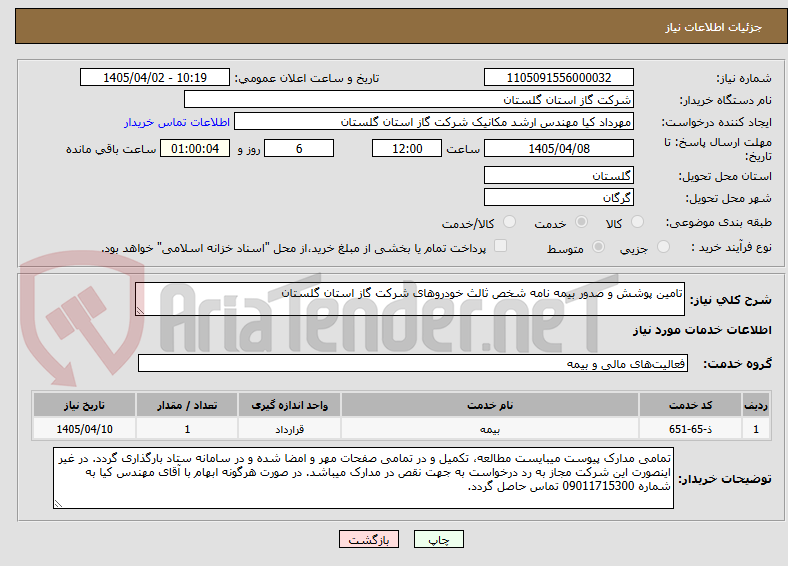Click the استان محل تحویل label

pyautogui.click(x=725, y=176)
